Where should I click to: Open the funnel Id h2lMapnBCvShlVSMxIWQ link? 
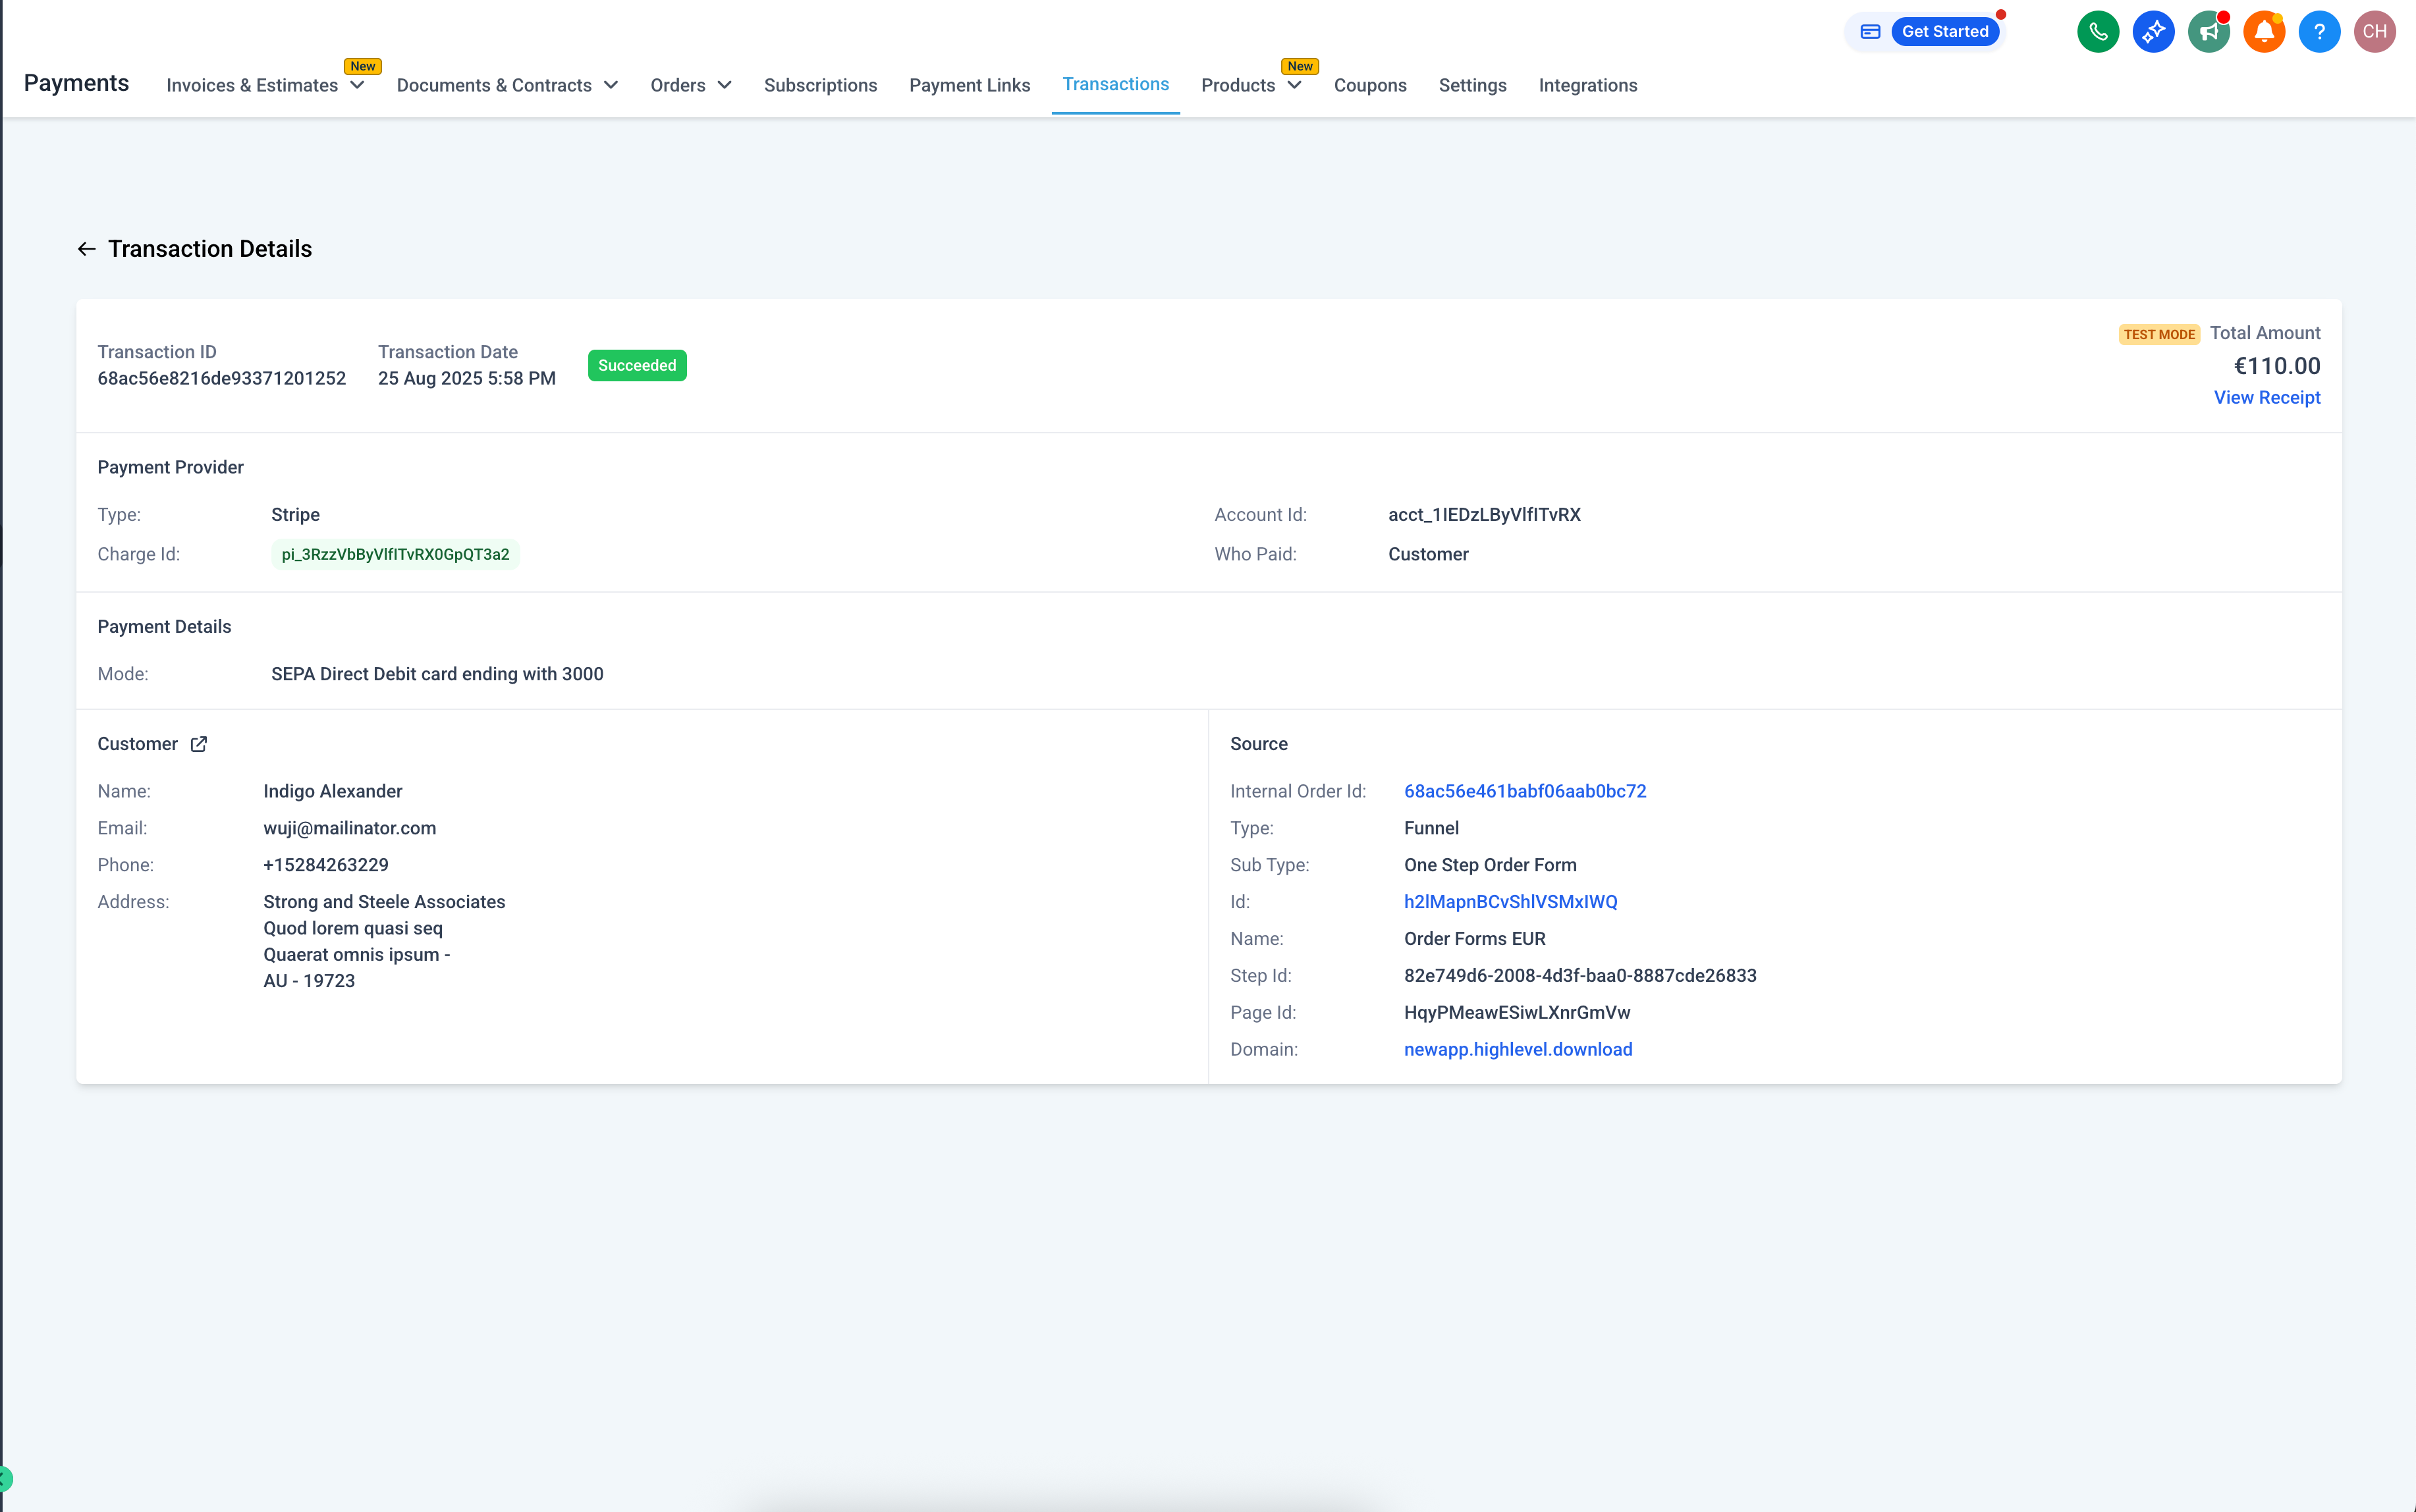[x=1510, y=902]
